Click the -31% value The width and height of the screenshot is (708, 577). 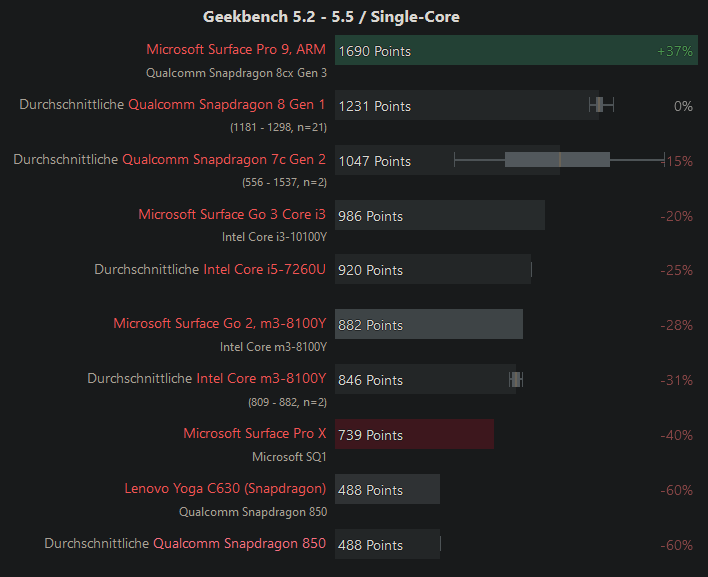coord(676,380)
